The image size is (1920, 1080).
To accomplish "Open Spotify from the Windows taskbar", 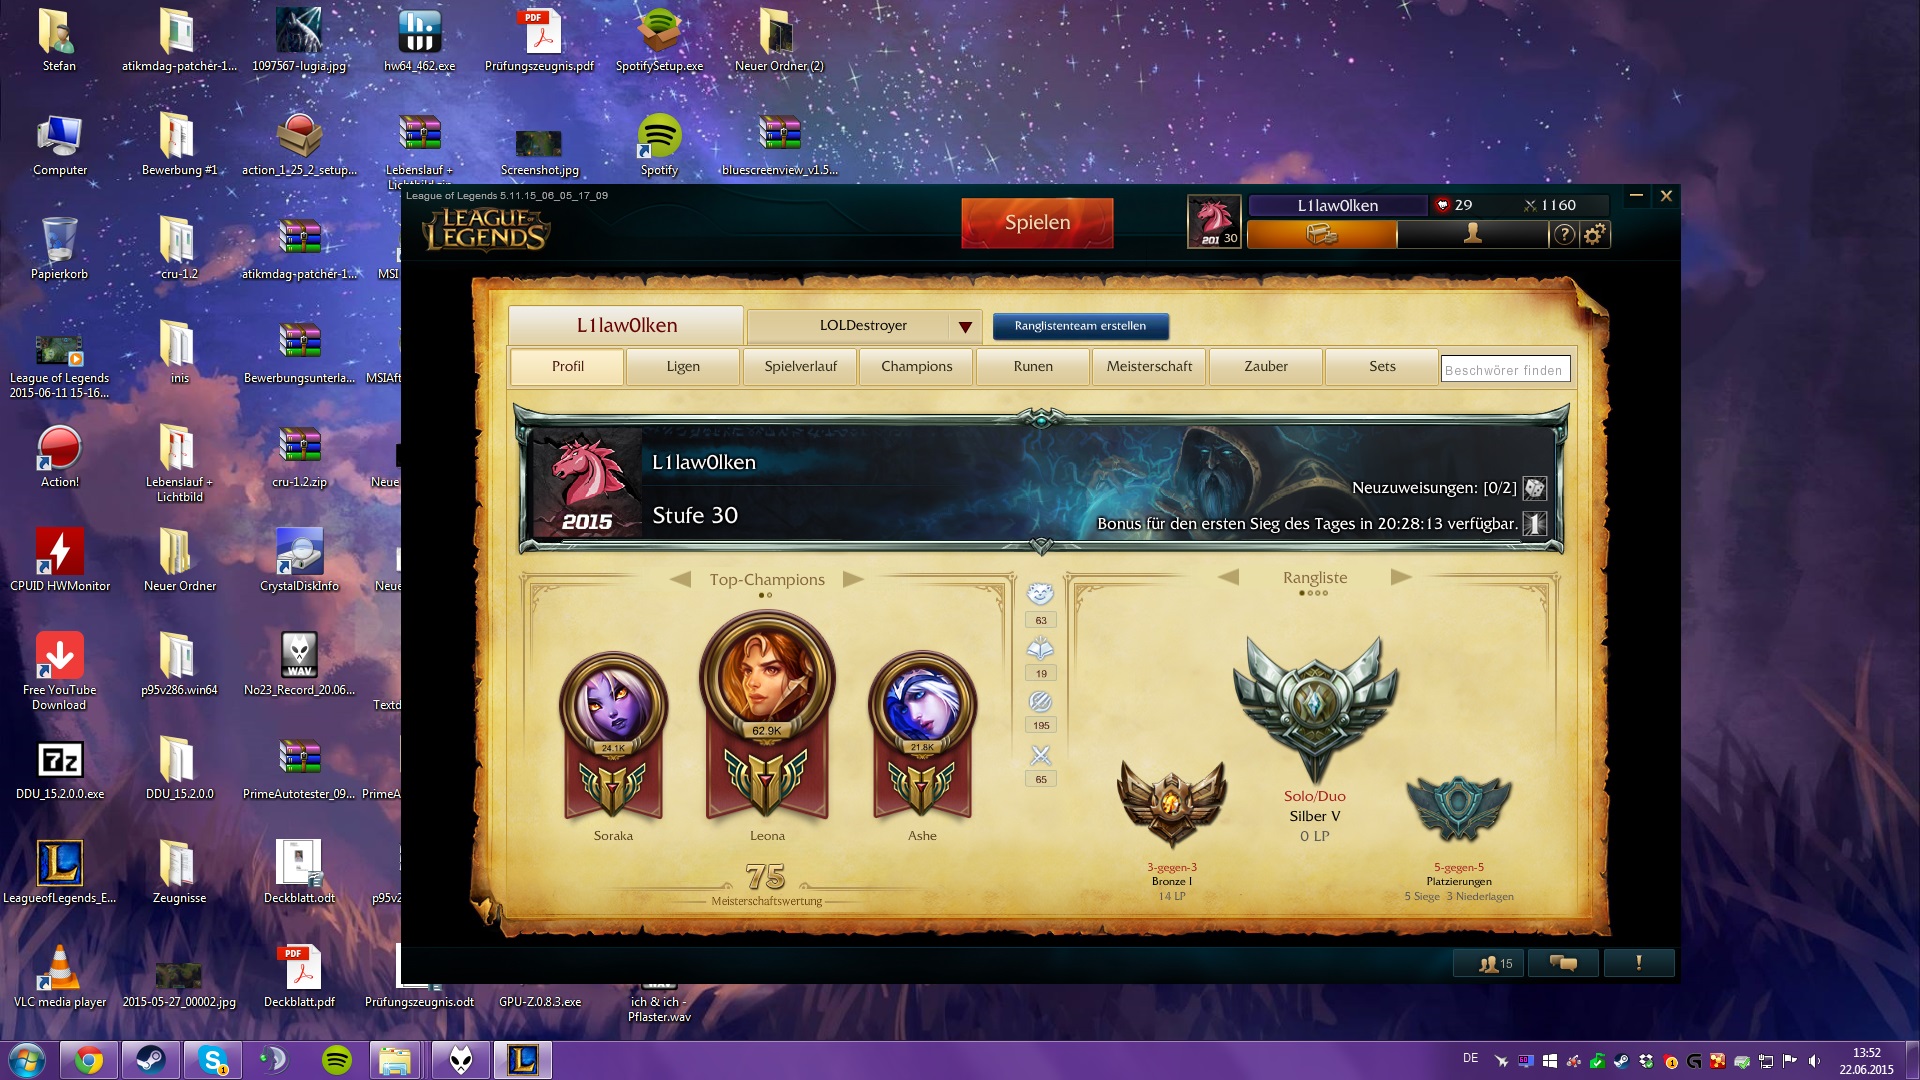I will 337,1060.
